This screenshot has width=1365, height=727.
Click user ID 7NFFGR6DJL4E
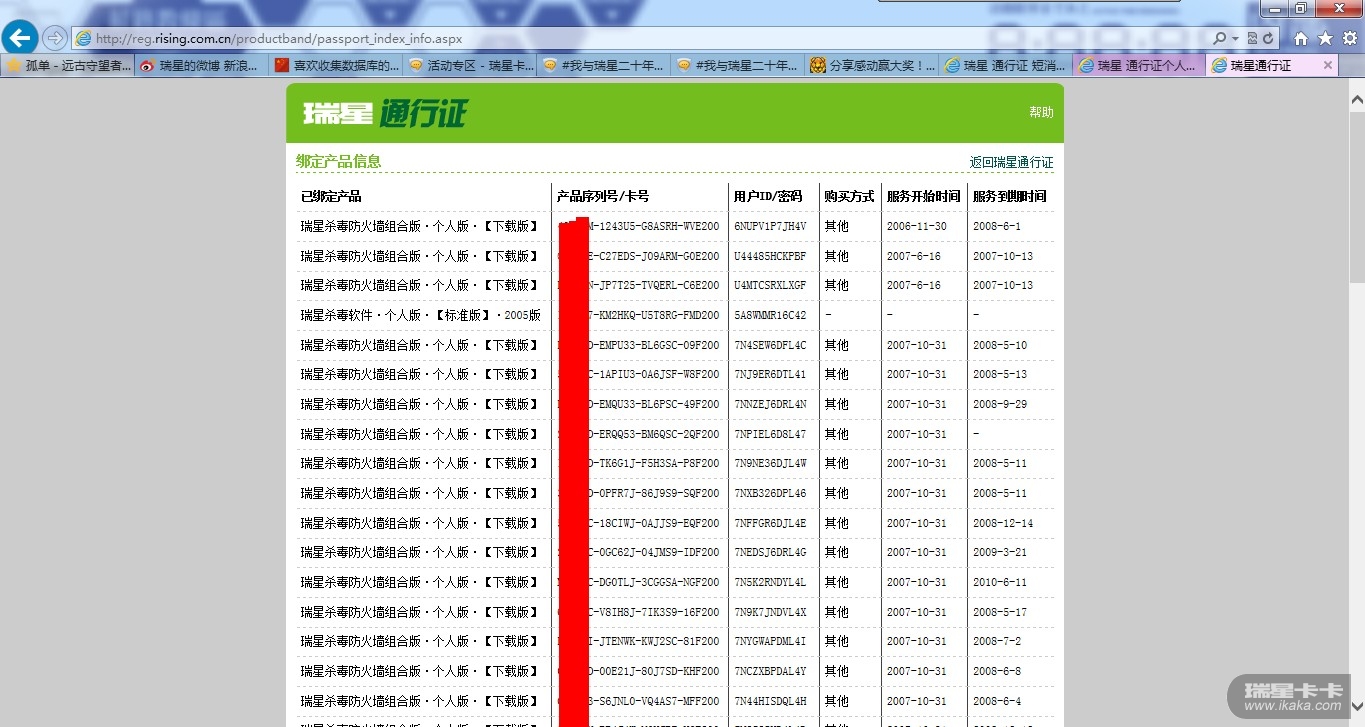tap(770, 523)
